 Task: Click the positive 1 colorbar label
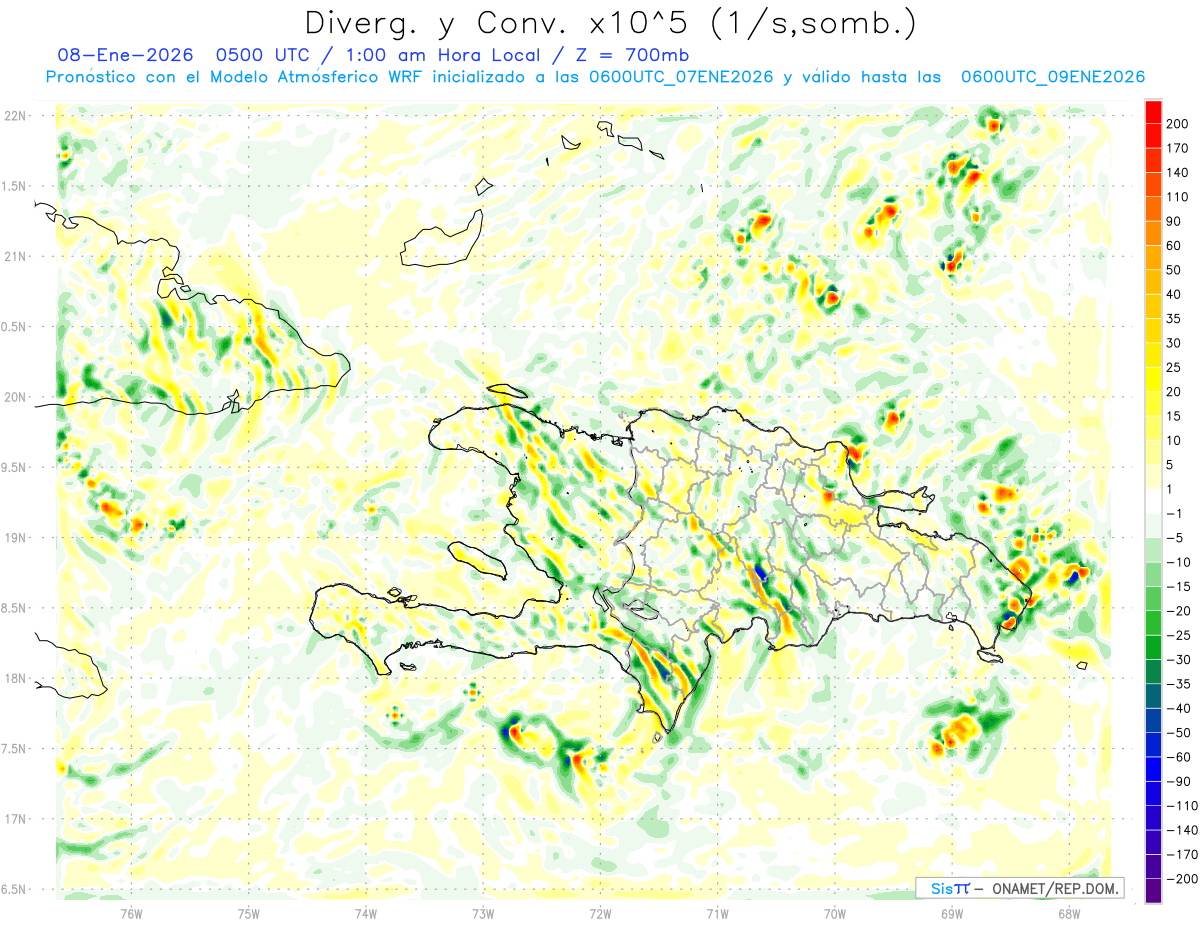[1170, 489]
